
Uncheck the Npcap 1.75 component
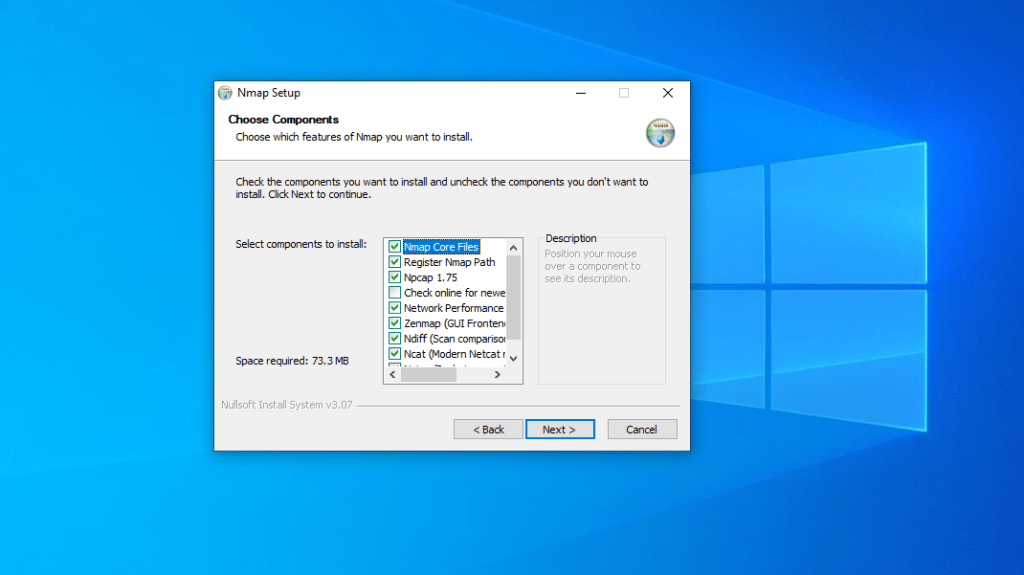point(395,277)
